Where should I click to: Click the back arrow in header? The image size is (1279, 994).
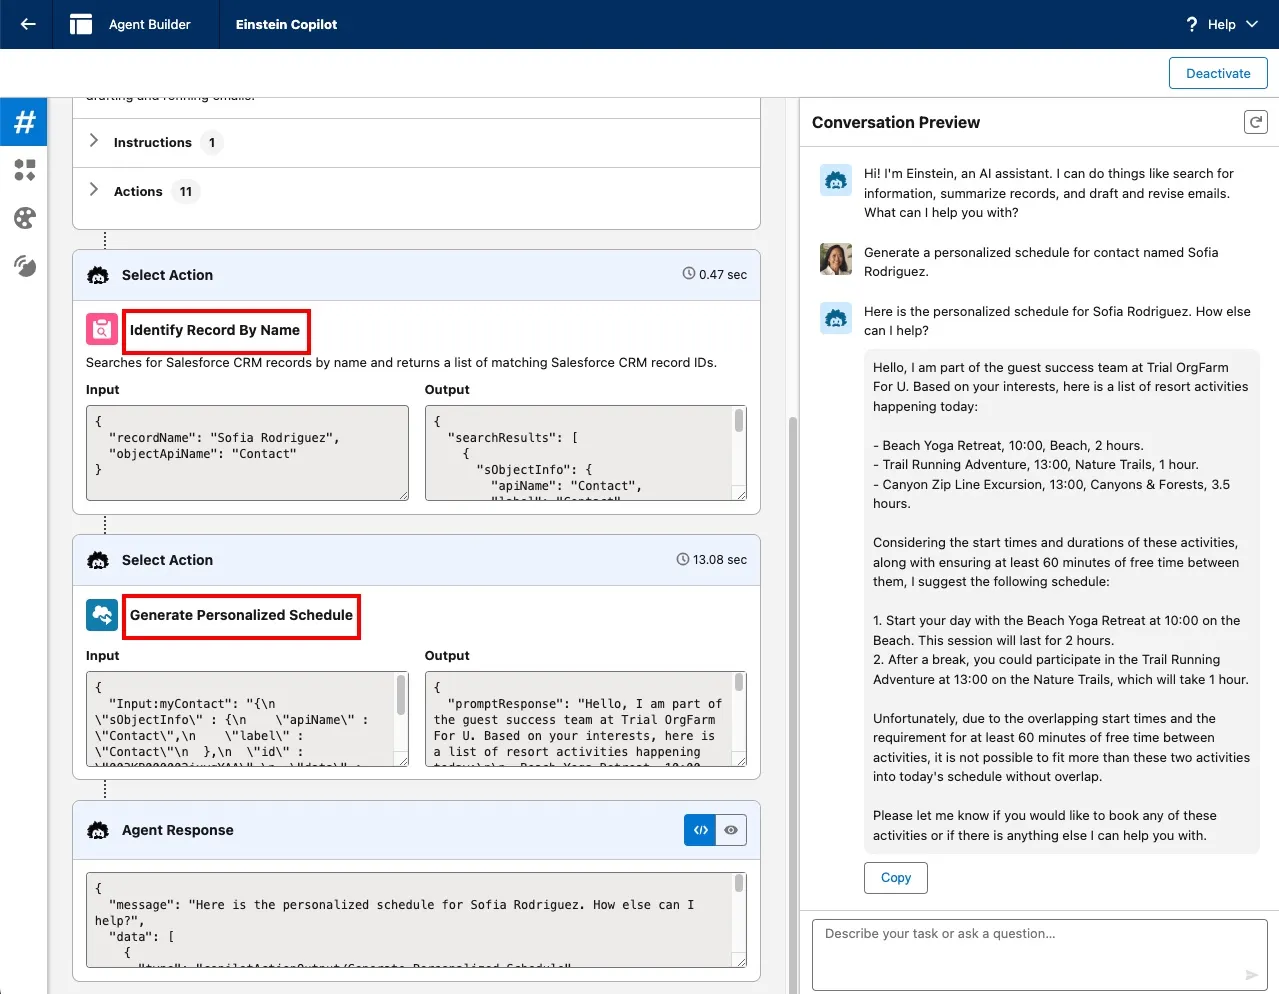pyautogui.click(x=28, y=24)
